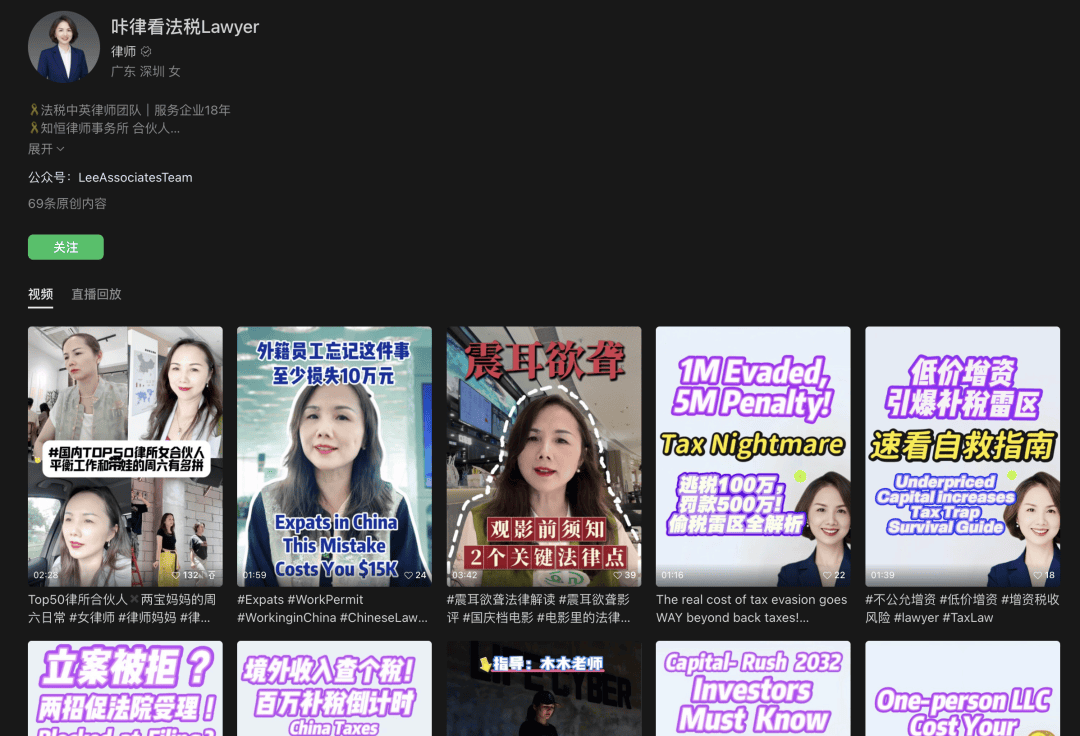Open the 直播回放 tab
This screenshot has height=736, width=1080.
[96, 294]
